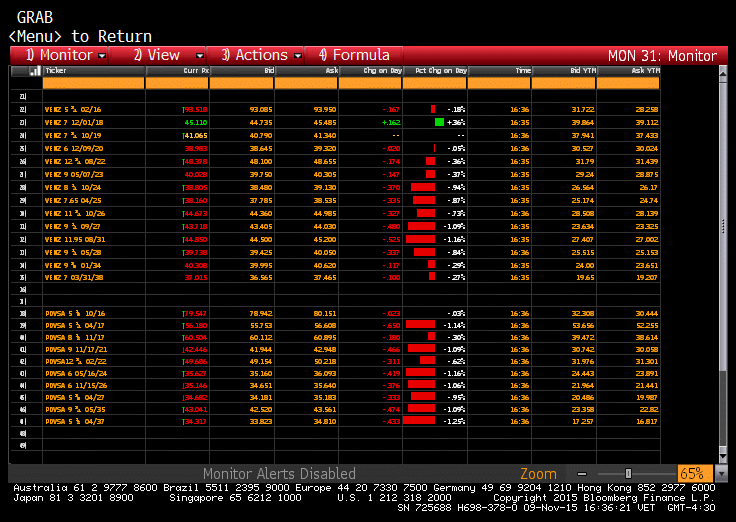Select VENZ 7.65 04/25 ticker
The width and height of the screenshot is (736, 522).
click(73, 200)
